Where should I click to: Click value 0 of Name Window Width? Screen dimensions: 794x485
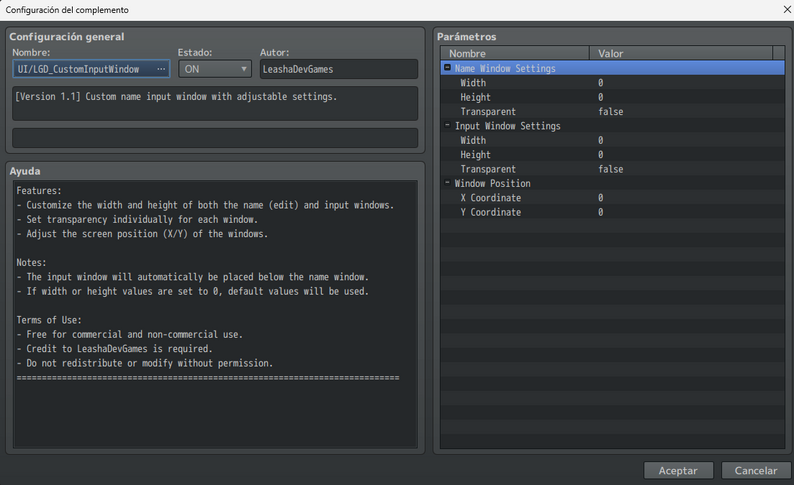(x=601, y=83)
